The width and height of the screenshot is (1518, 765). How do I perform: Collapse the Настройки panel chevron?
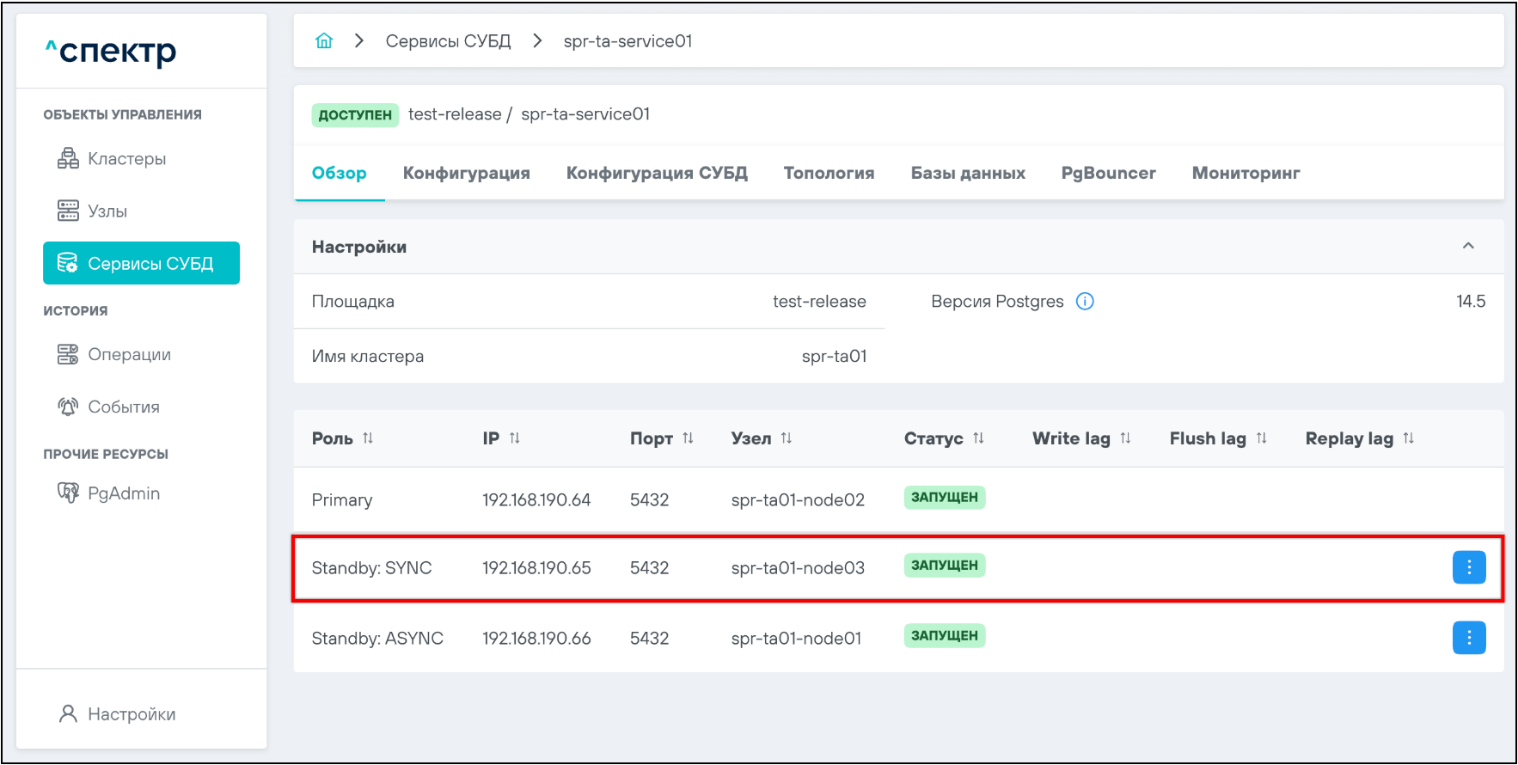coord(1468,246)
